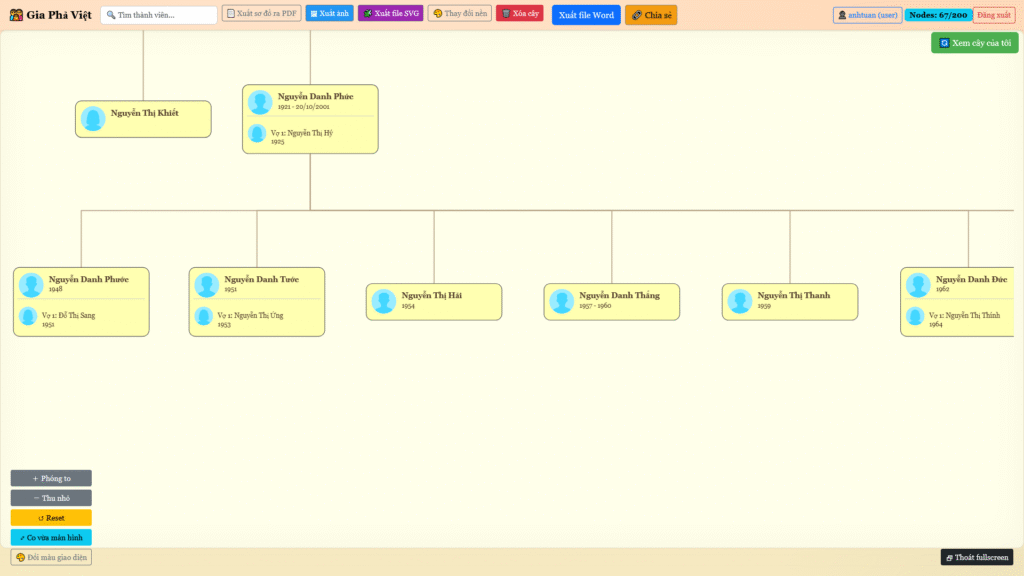Delete the tree with Xóa cây
This screenshot has height=576, width=1024.
pos(520,14)
